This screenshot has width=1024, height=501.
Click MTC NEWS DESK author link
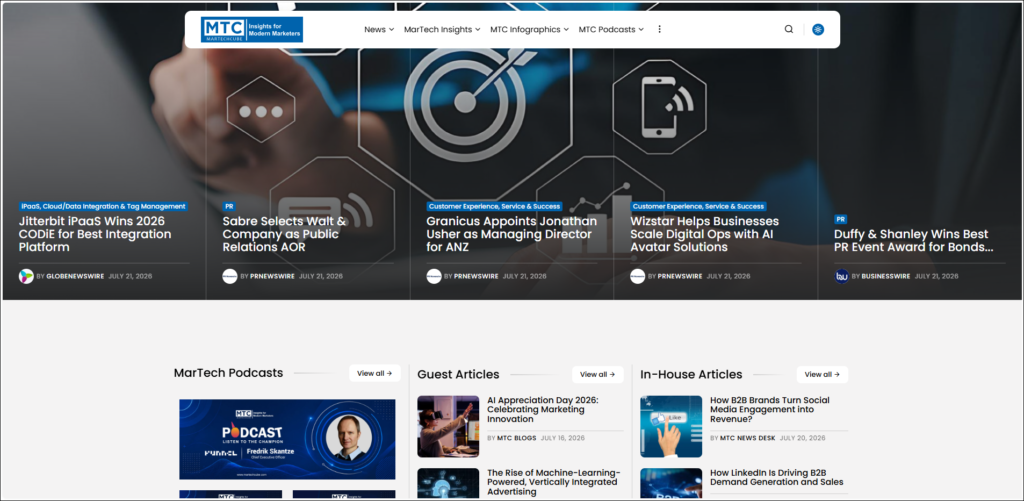point(747,438)
